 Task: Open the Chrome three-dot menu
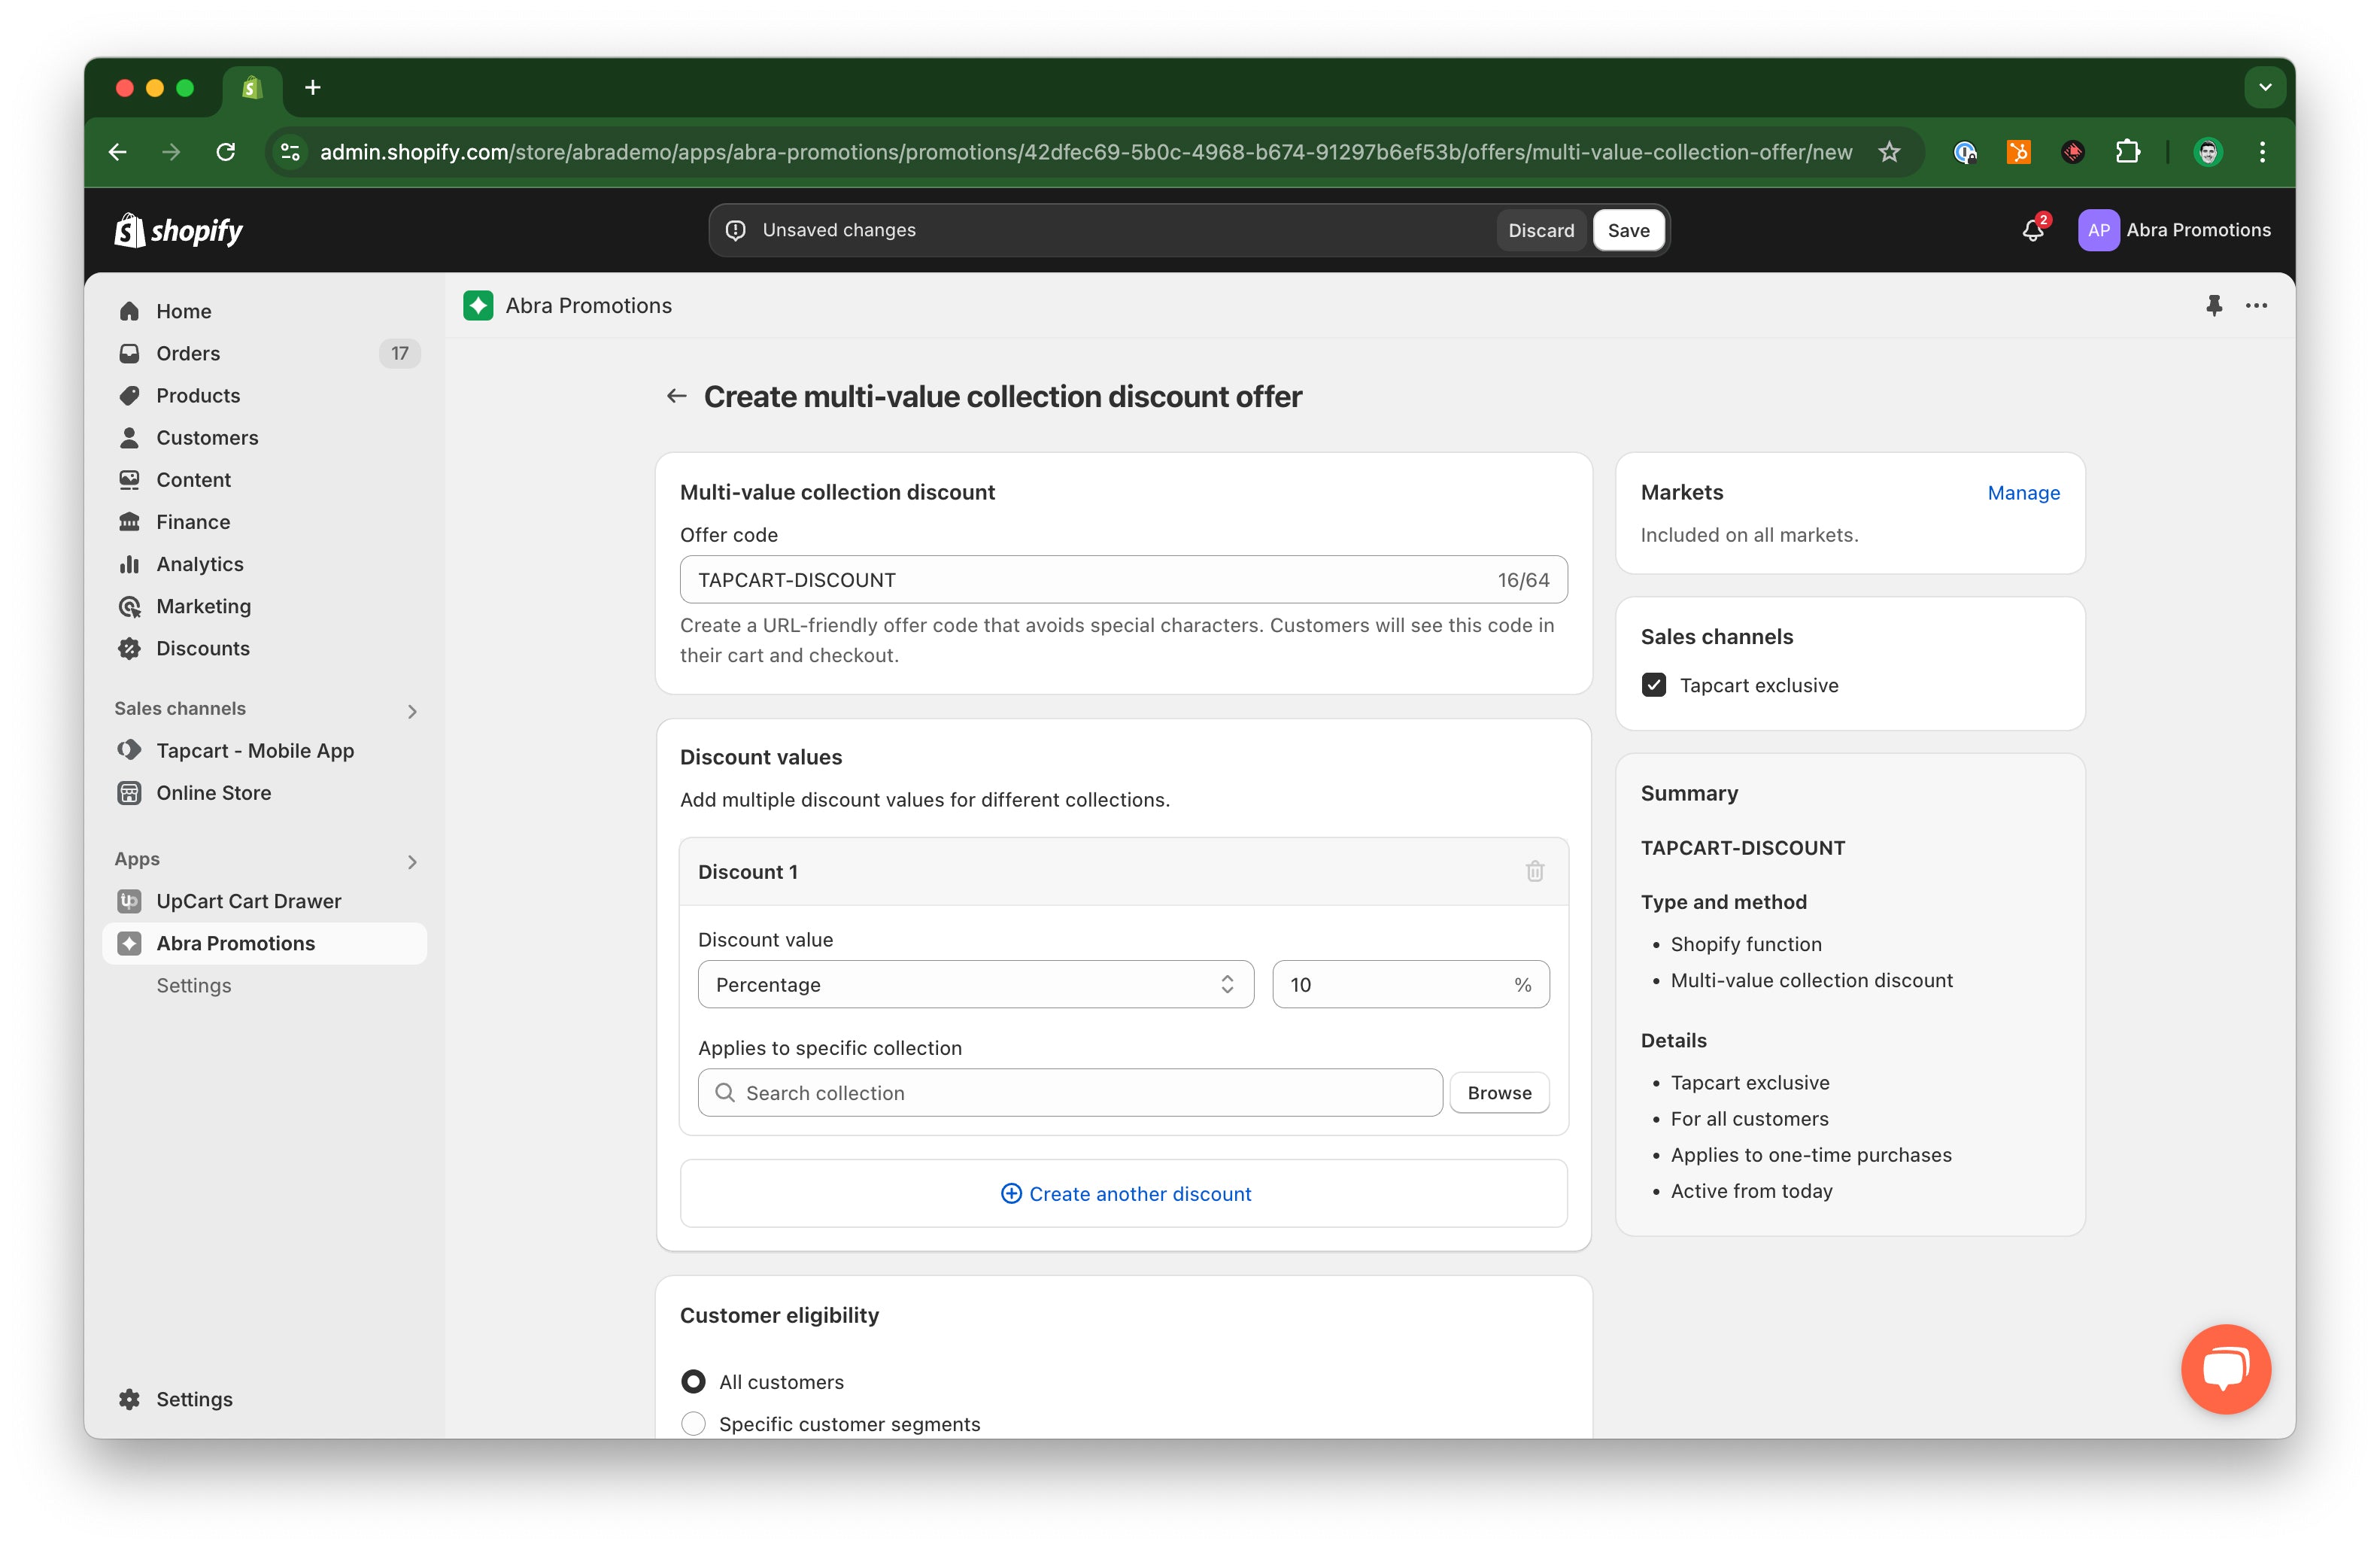tap(2262, 152)
